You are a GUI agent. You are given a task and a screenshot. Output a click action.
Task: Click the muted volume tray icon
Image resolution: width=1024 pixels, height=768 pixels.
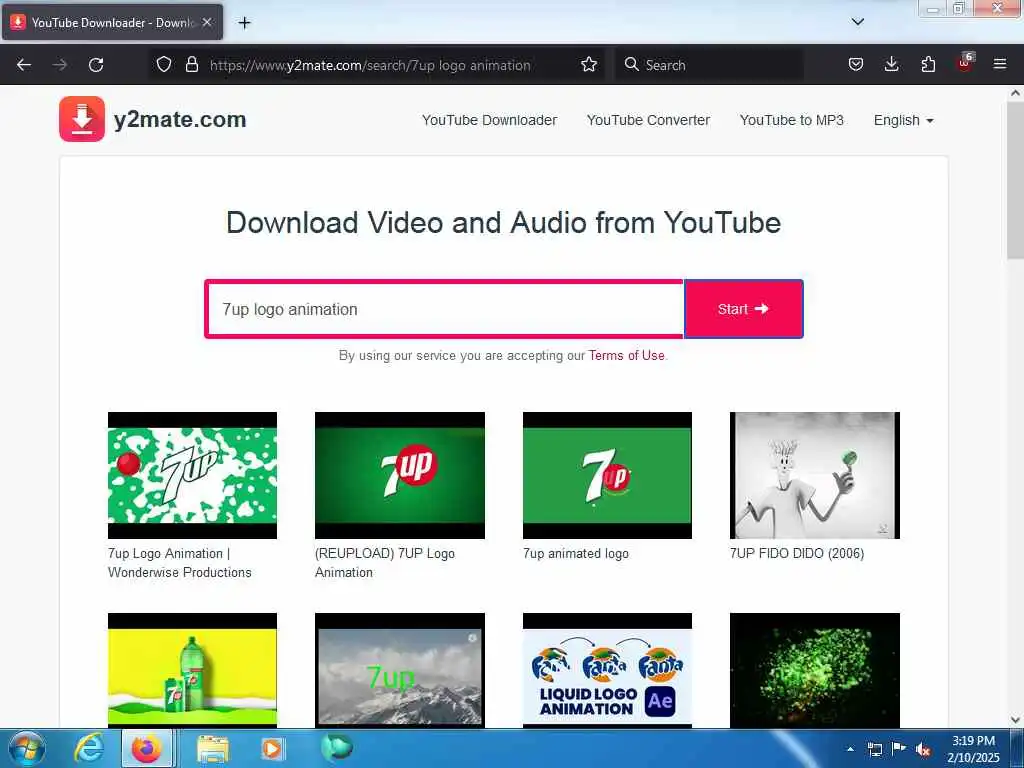[923, 750]
